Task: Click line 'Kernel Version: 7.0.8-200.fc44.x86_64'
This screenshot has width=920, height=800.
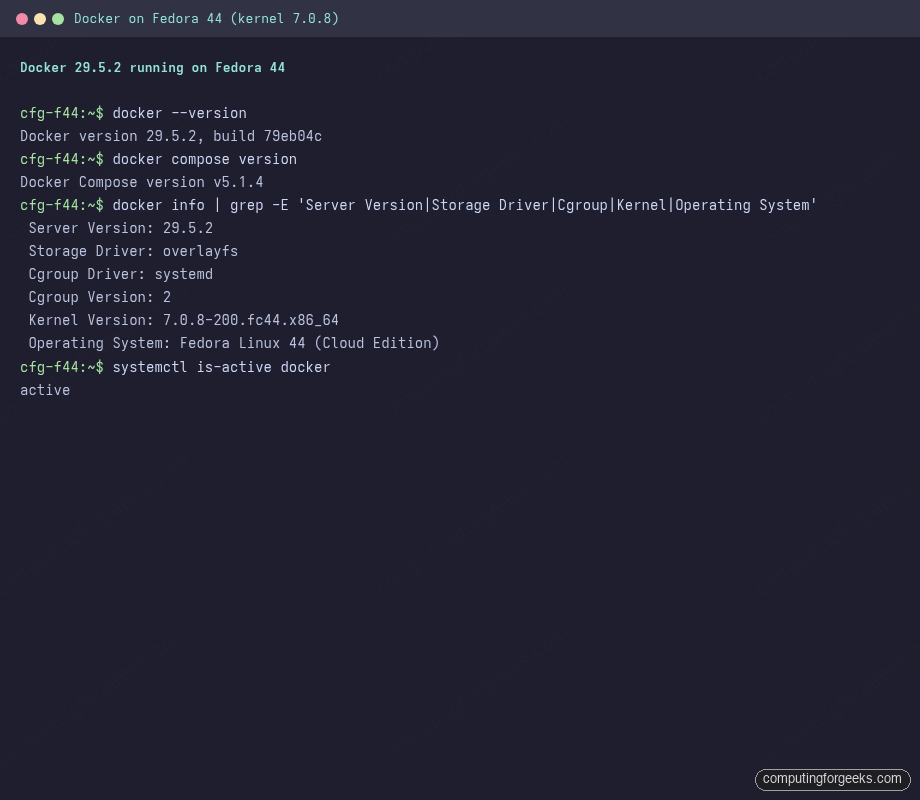Action: 184,320
